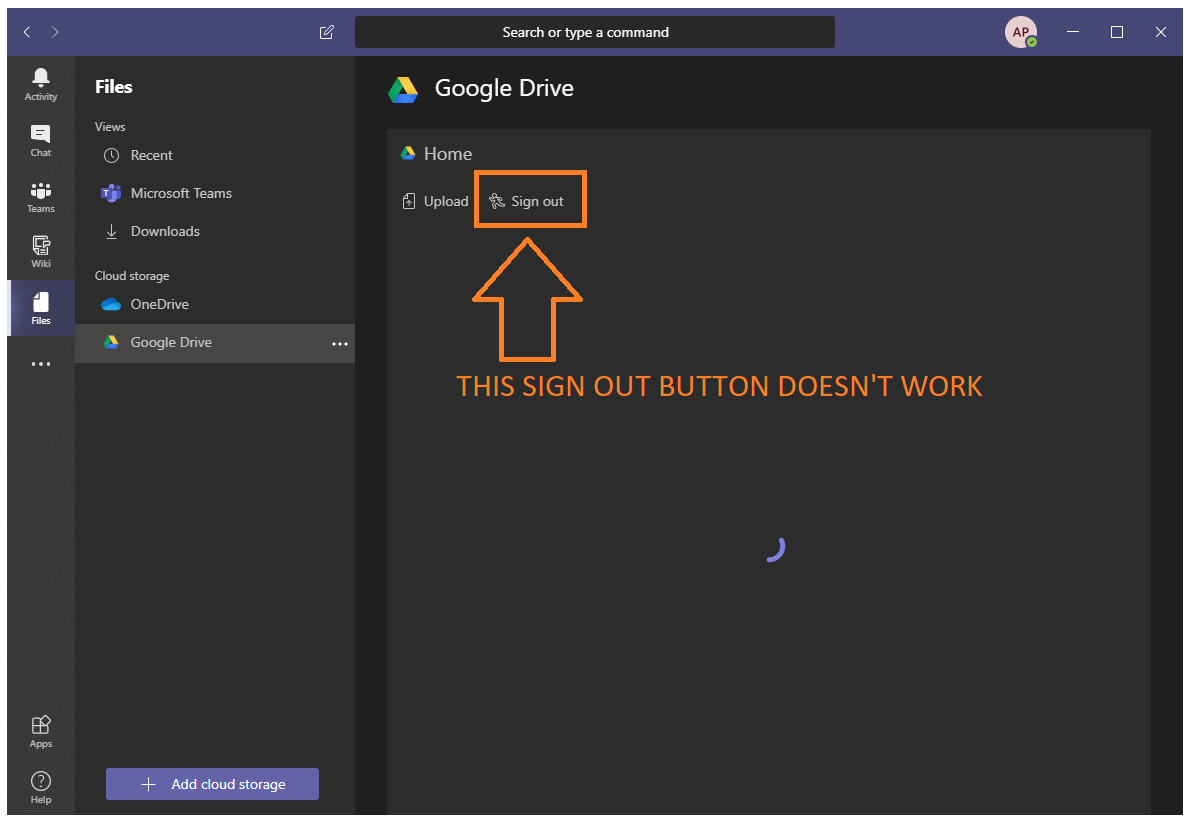Open the Activity feed
Viewport: 1198px width, 828px height.
[x=40, y=84]
